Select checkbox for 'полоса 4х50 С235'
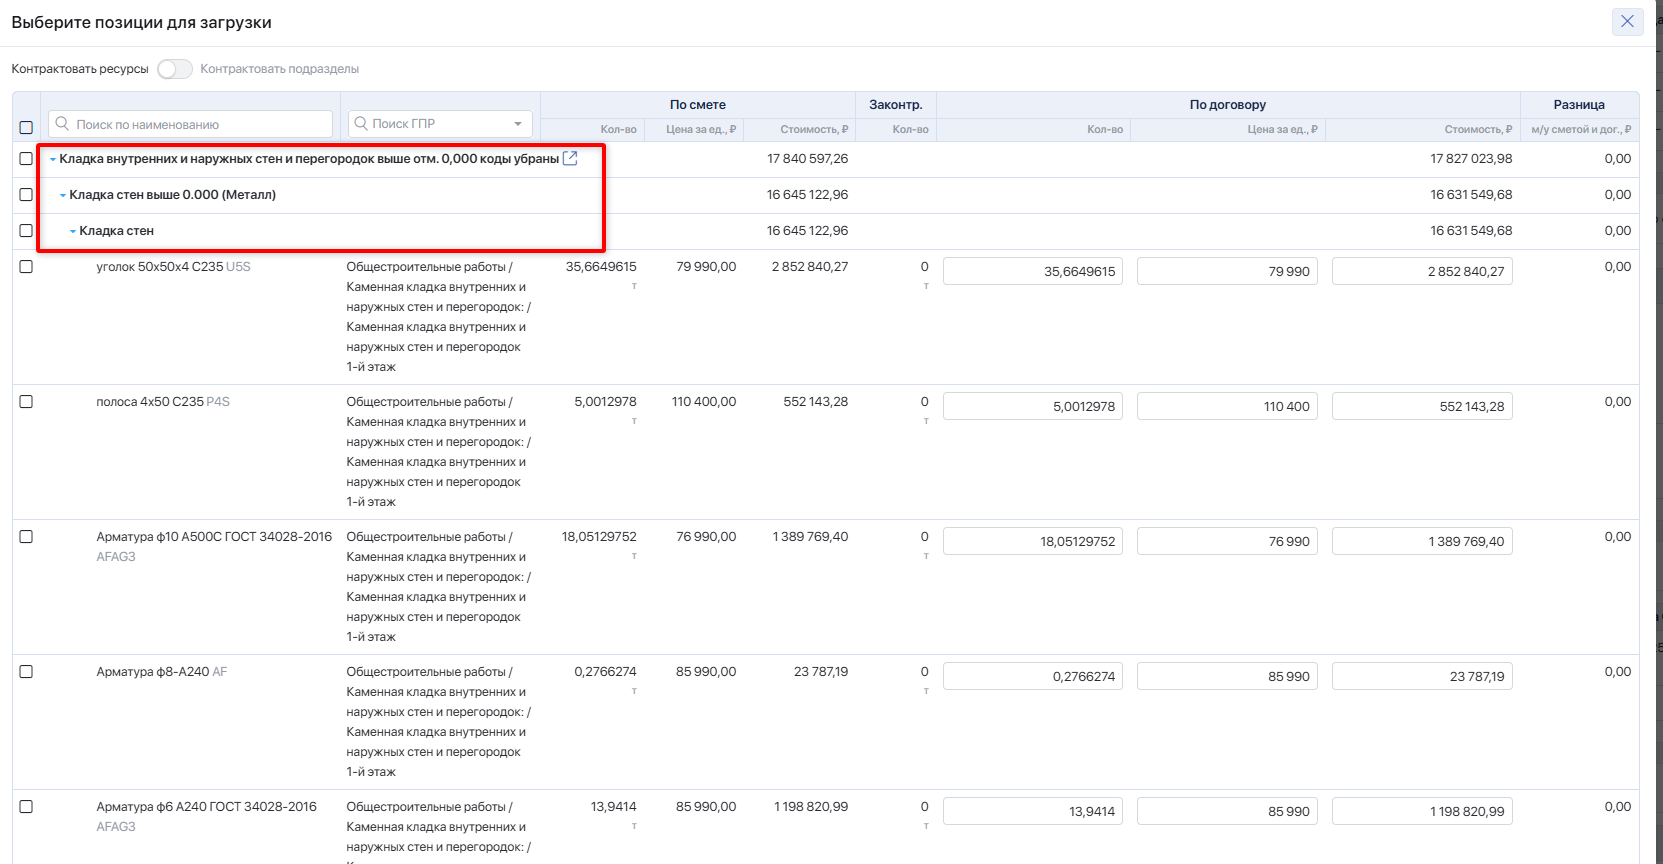 point(26,402)
